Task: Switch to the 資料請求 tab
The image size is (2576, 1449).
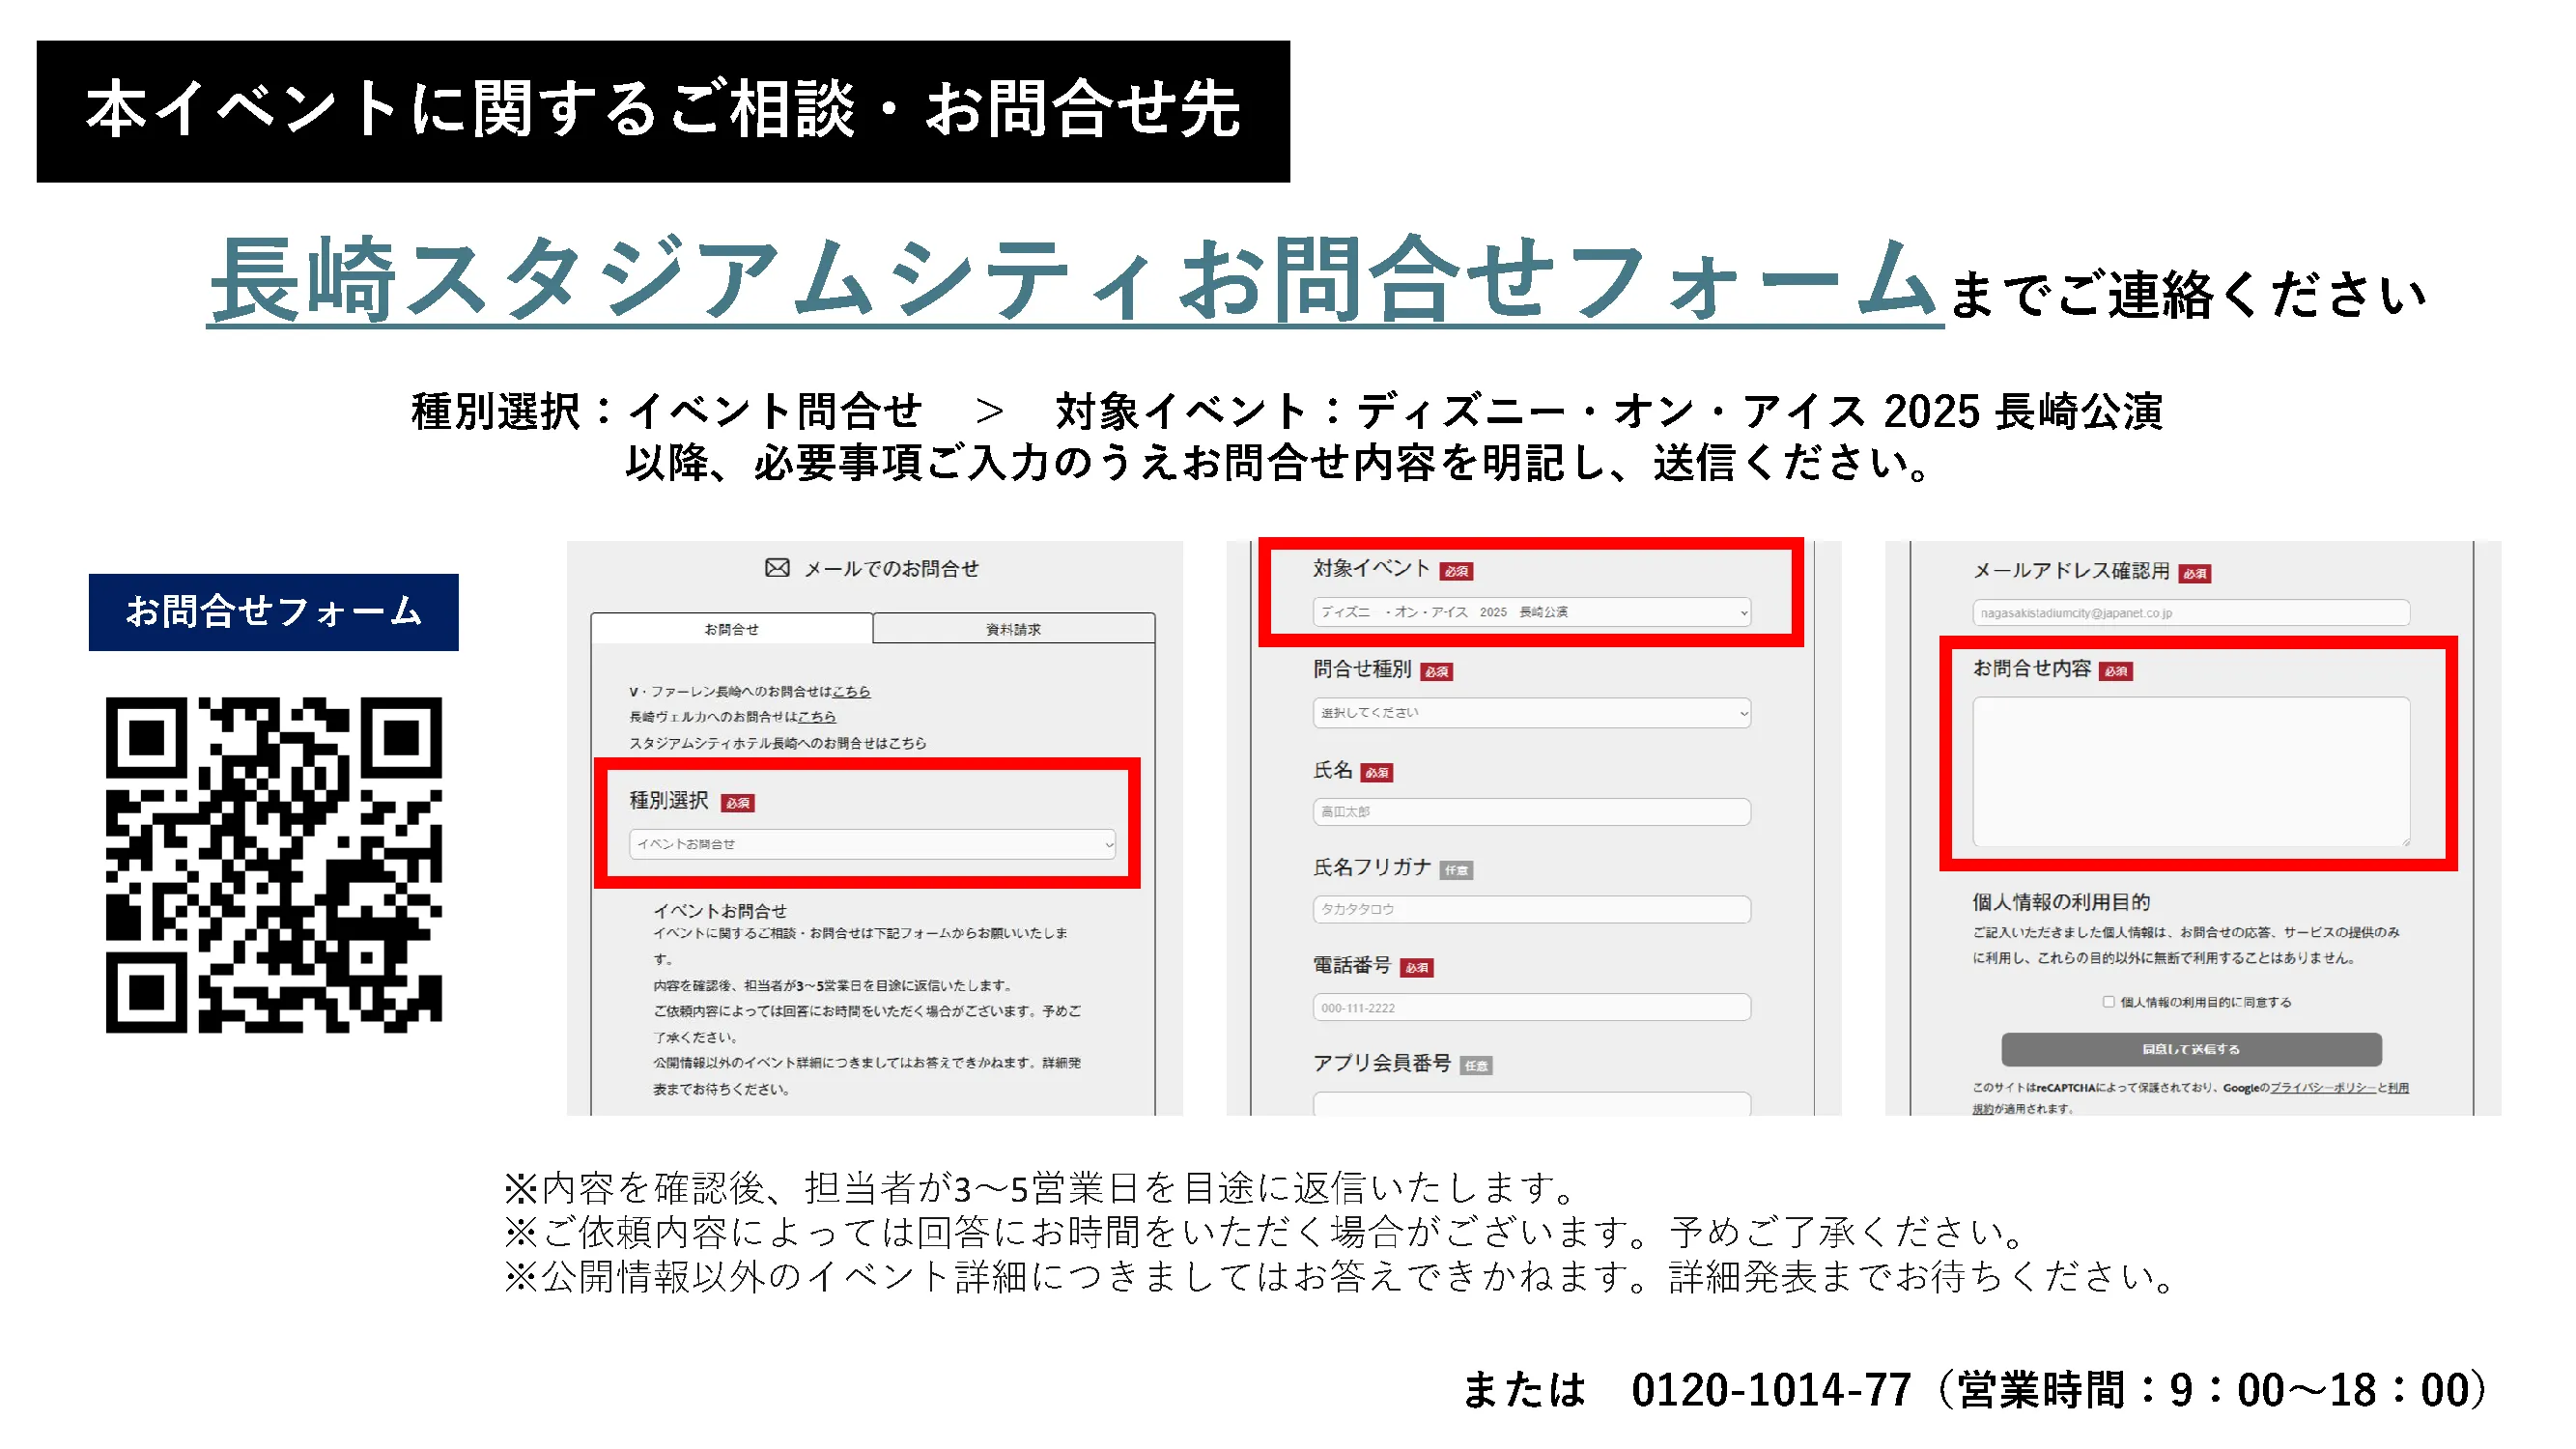Action: tap(1013, 629)
